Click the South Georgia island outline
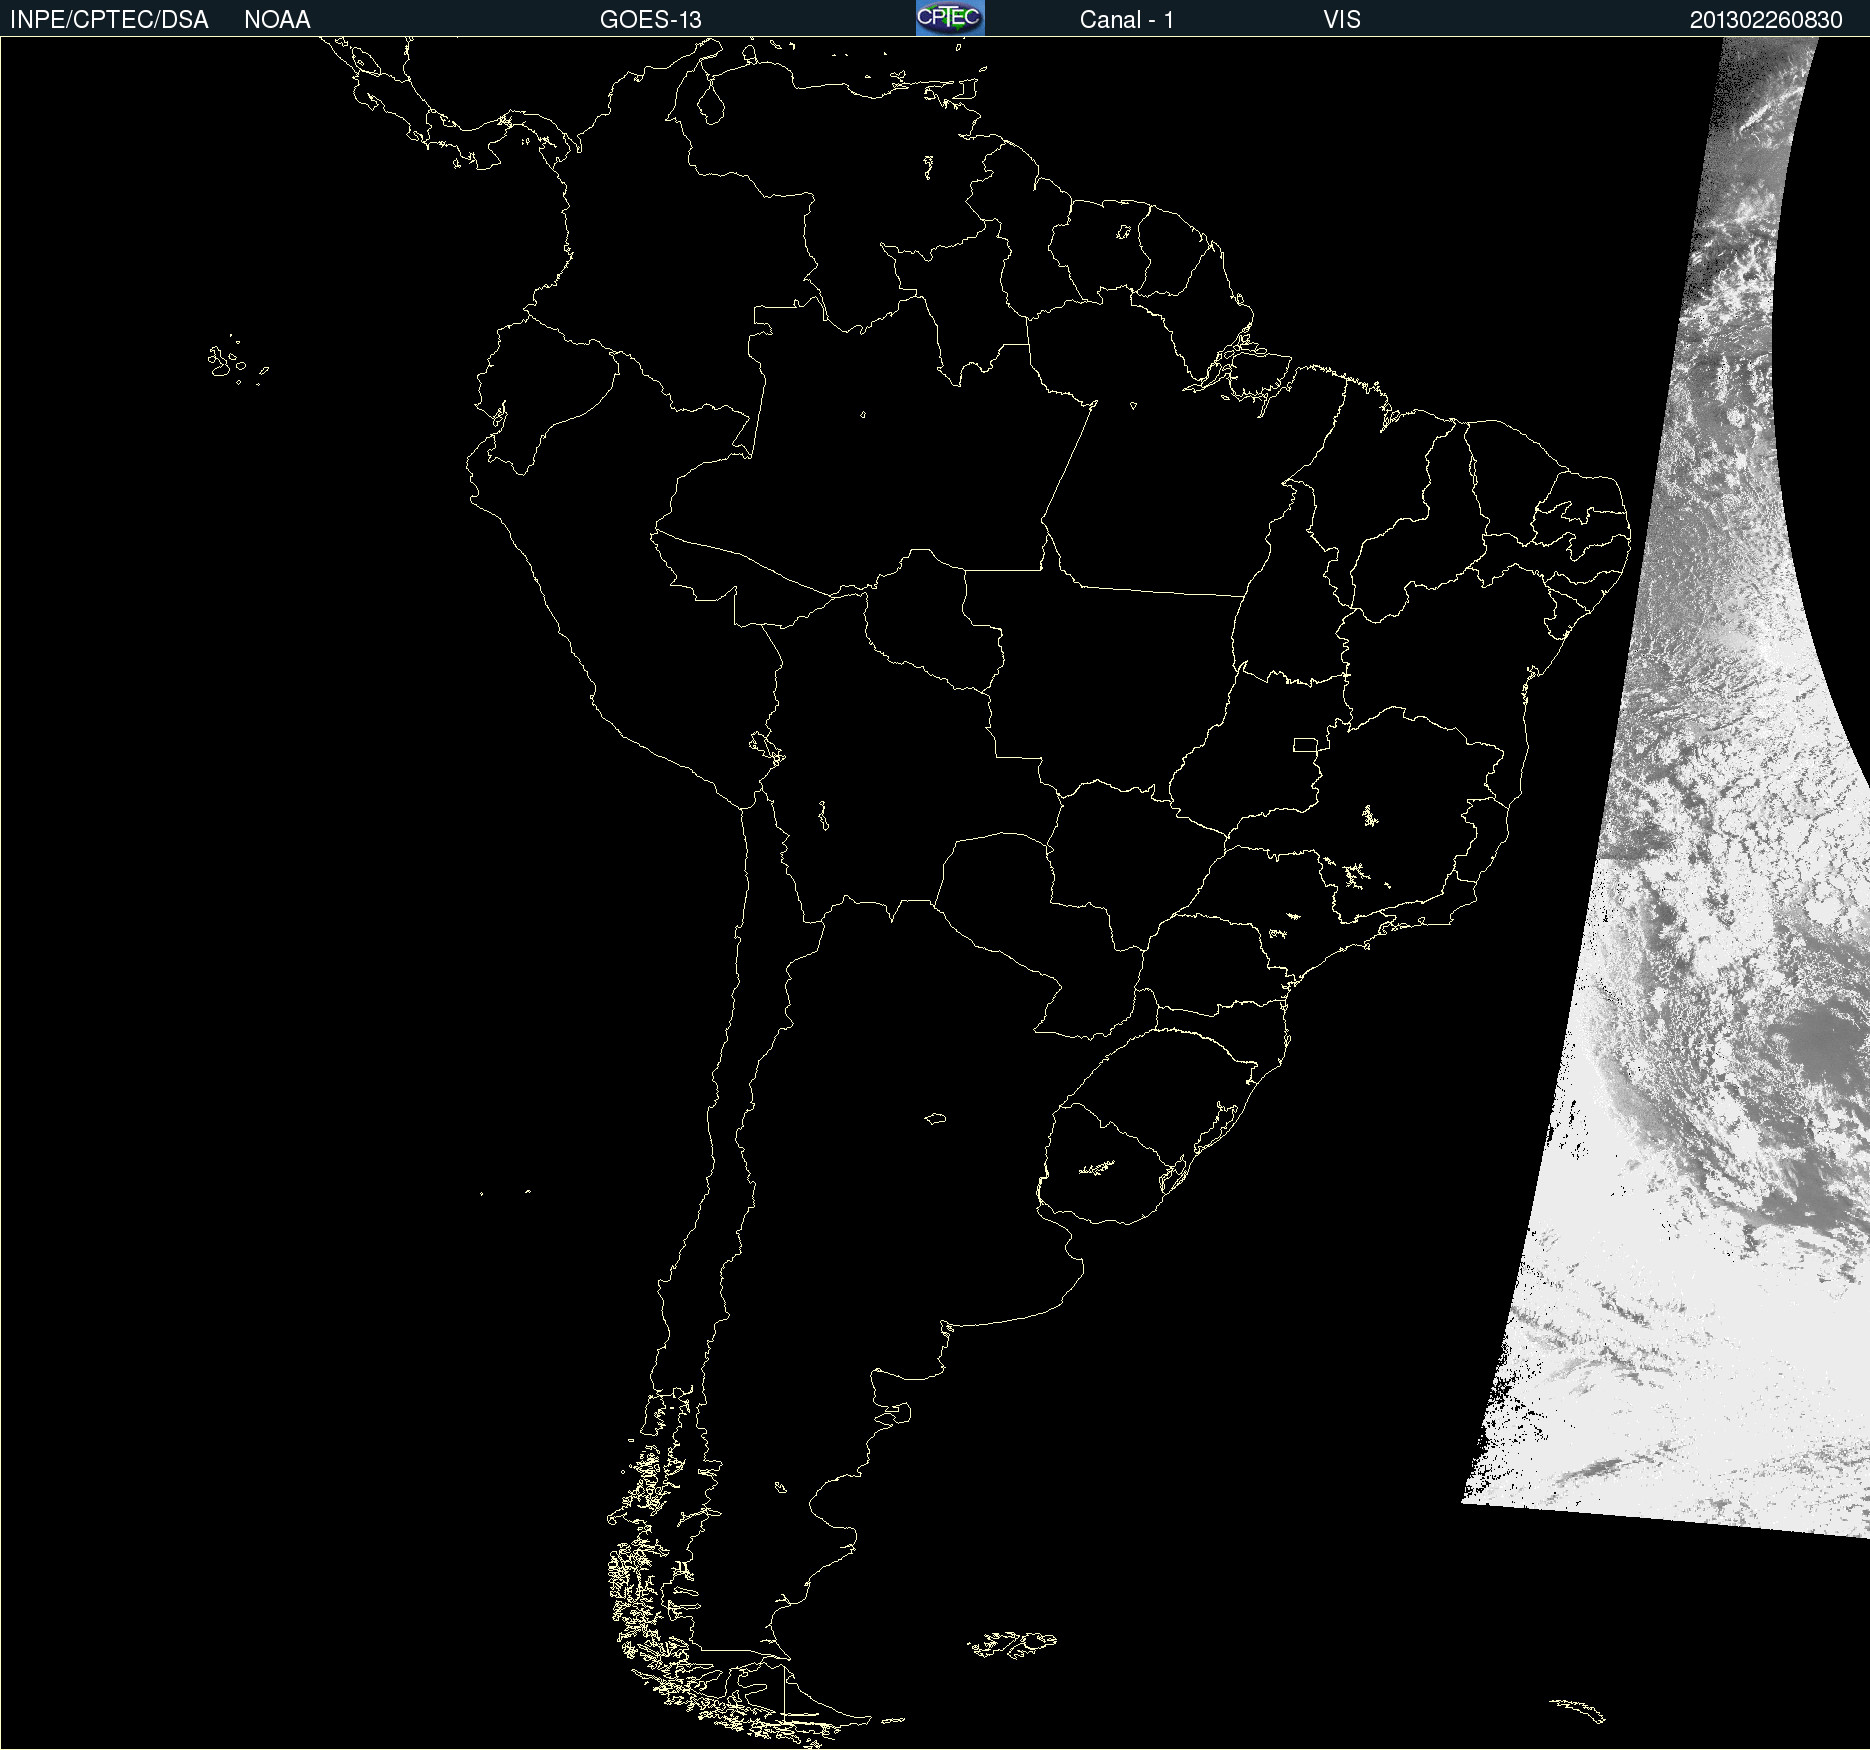Image resolution: width=1870 pixels, height=1750 pixels. 1578,1709
